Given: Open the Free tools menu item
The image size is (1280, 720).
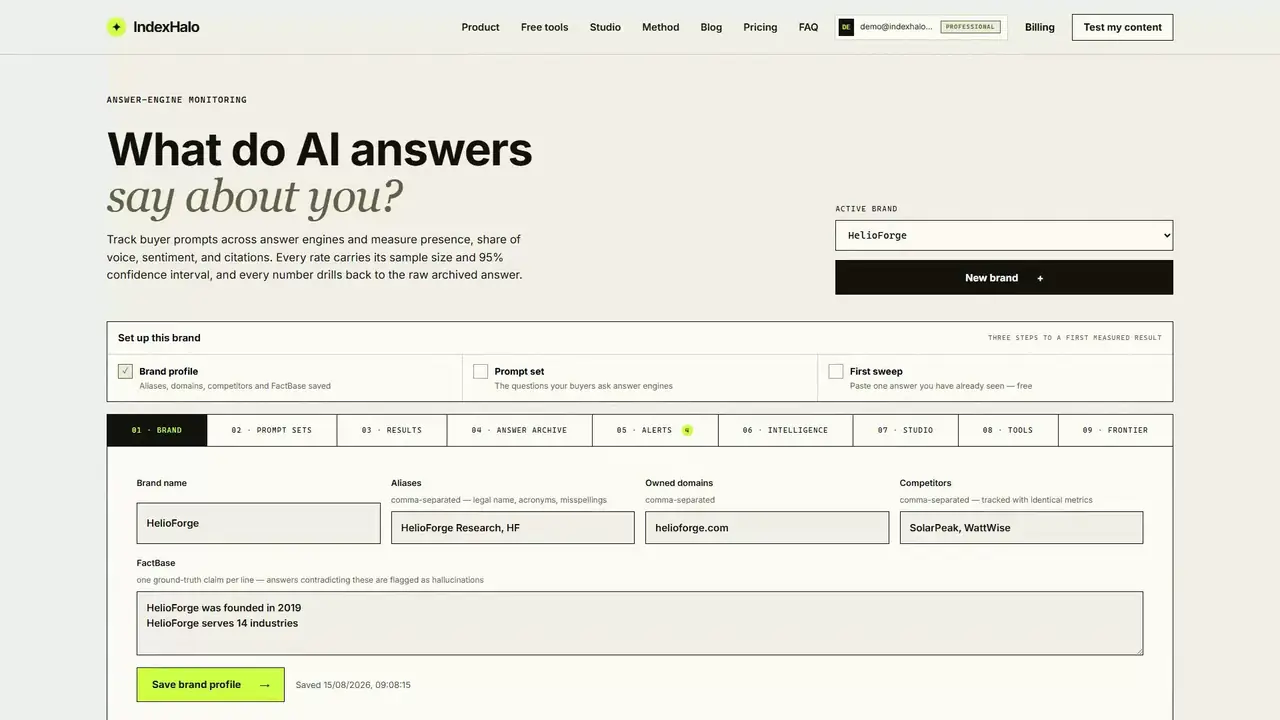Looking at the screenshot, I should tap(544, 27).
